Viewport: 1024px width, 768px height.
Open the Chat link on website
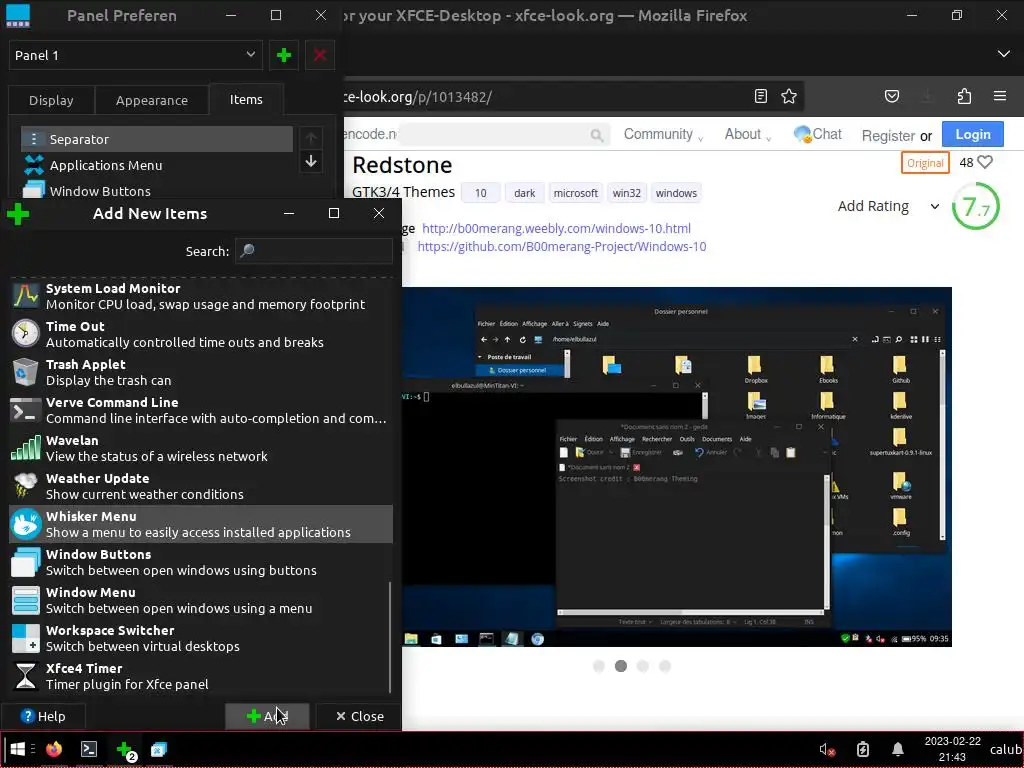818,135
